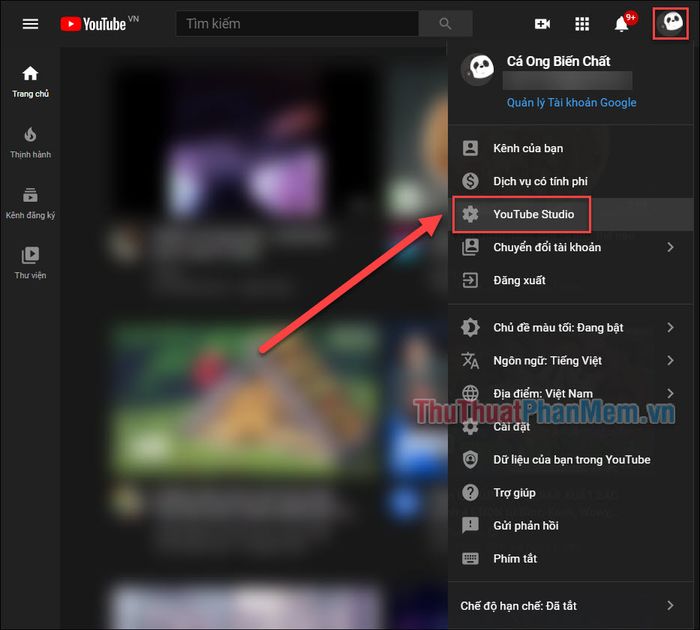Screen dimensions: 700x630
Task: Click the dark theme brightness icon
Action: (470, 327)
